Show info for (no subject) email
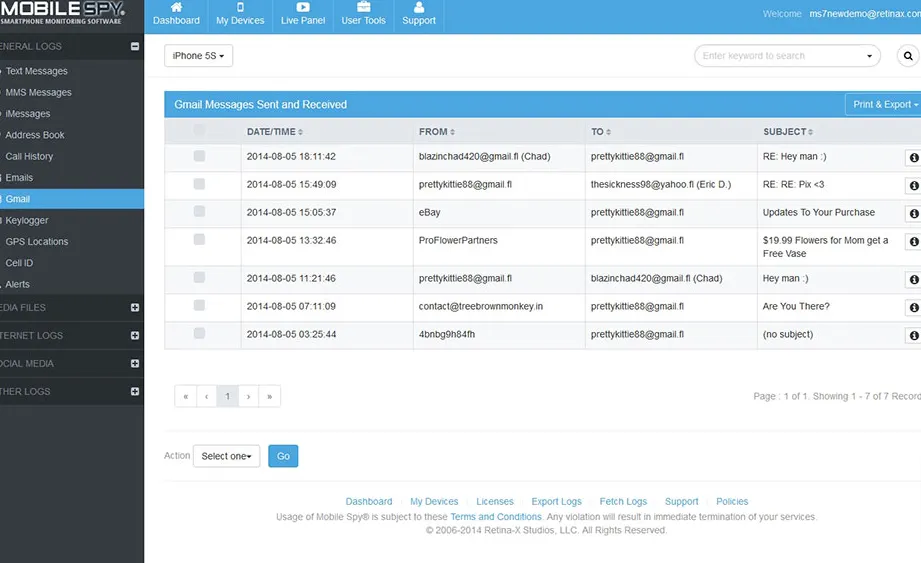The image size is (921, 563). coord(913,335)
